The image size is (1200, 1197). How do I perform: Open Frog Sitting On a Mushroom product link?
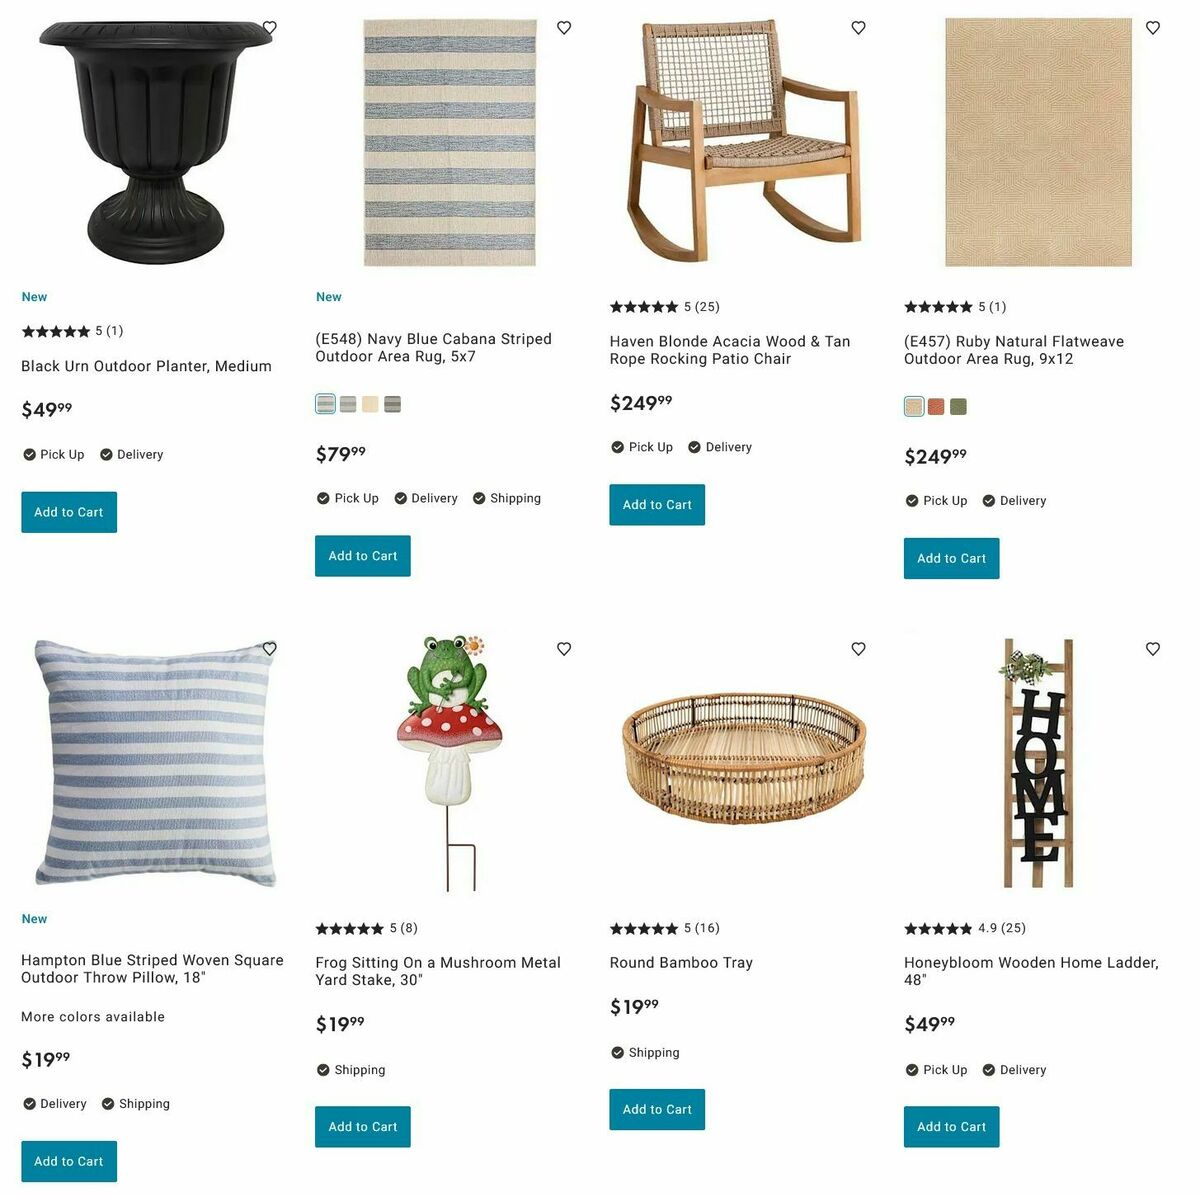438,971
